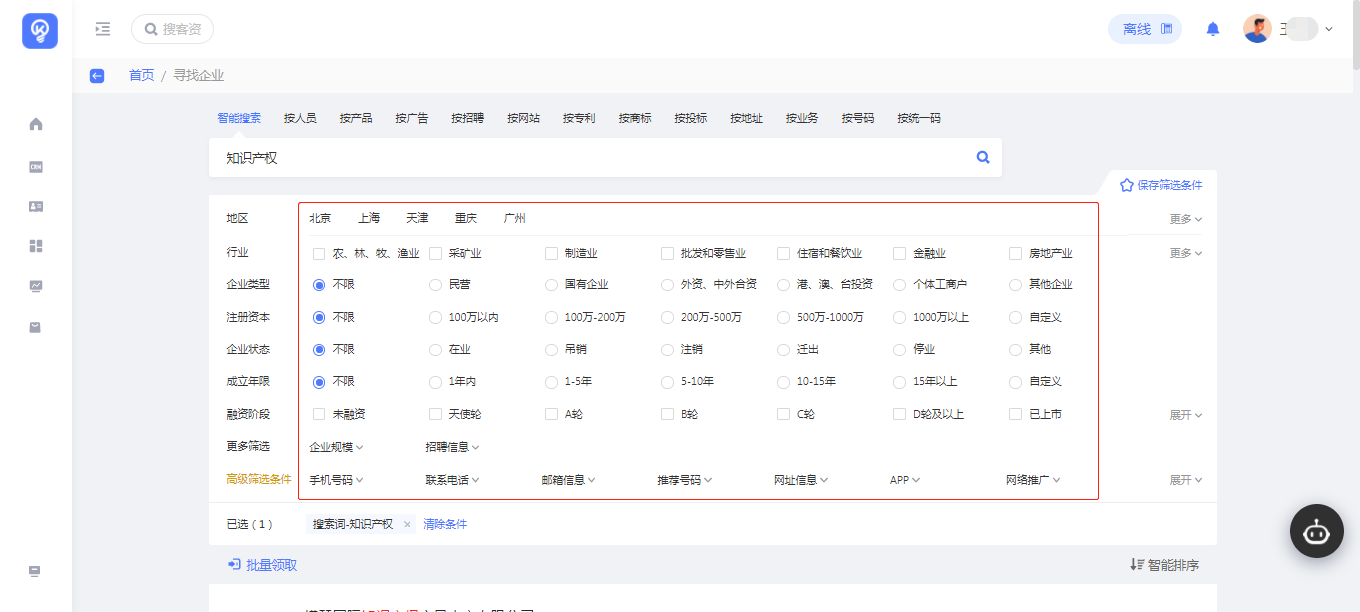Check 未融资 funding stage
Viewport: 1360px width, 612px height.
[x=319, y=414]
